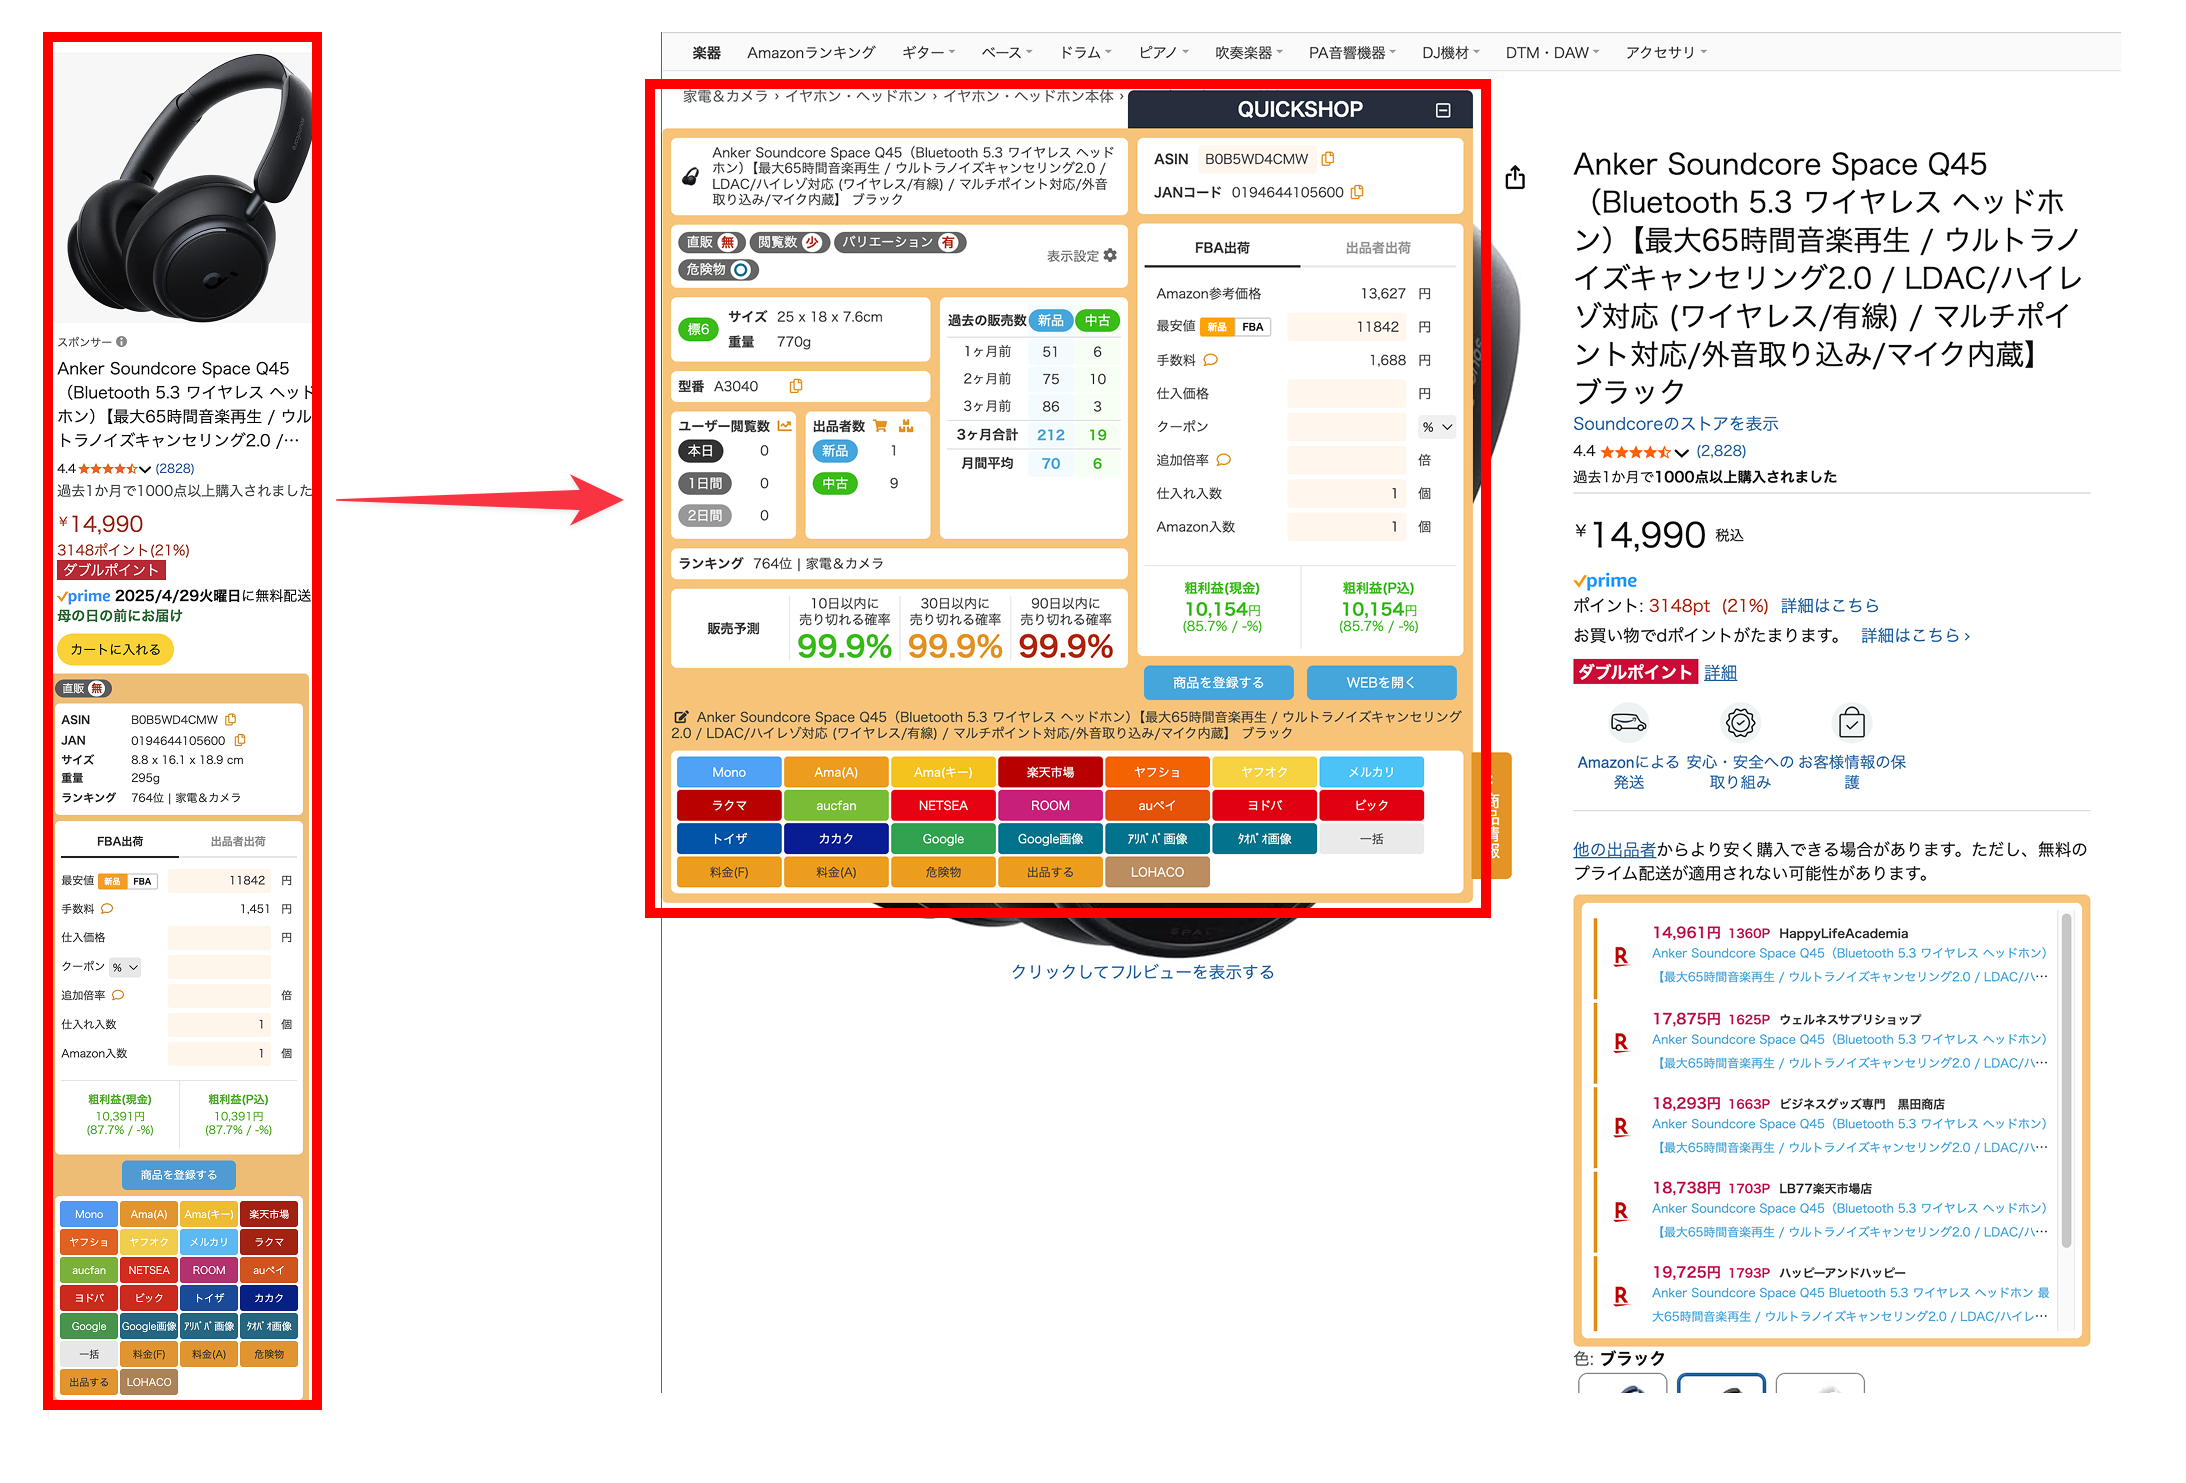This screenshot has height=1483, width=2186.
Task: Open Soundcoreのストアを表示 link
Action: click(x=1675, y=424)
